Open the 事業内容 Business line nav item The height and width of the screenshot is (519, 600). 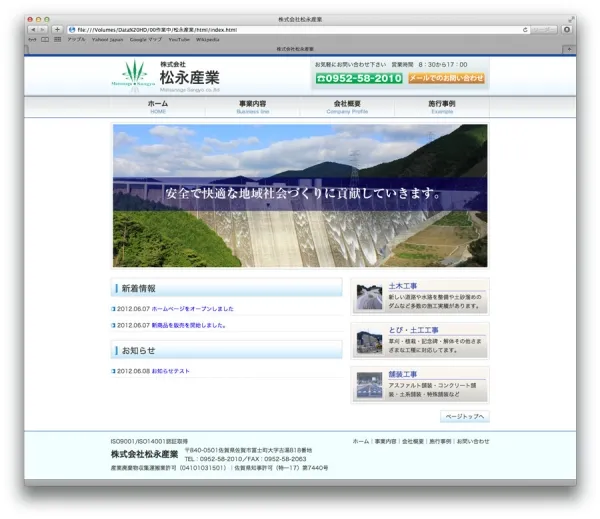pos(253,107)
